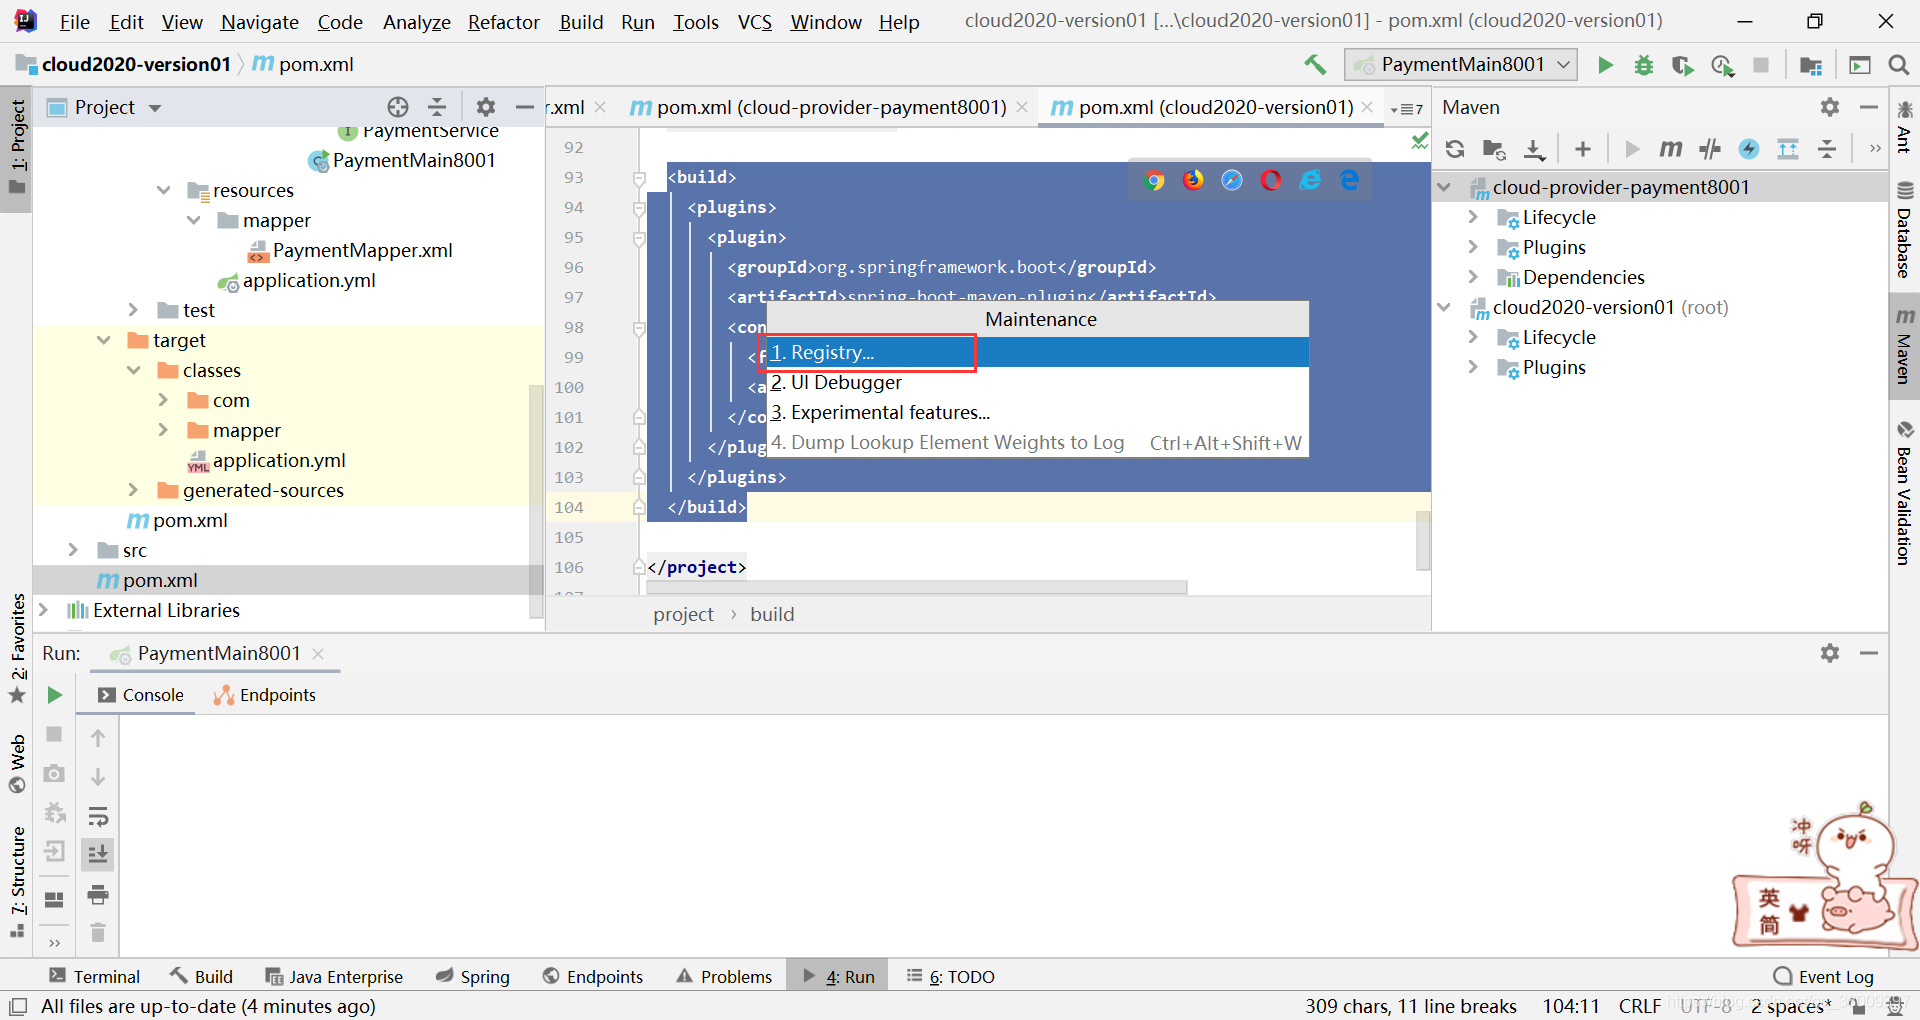The width and height of the screenshot is (1920, 1020).
Task: Toggle Maven offline mode
Action: 1710,149
